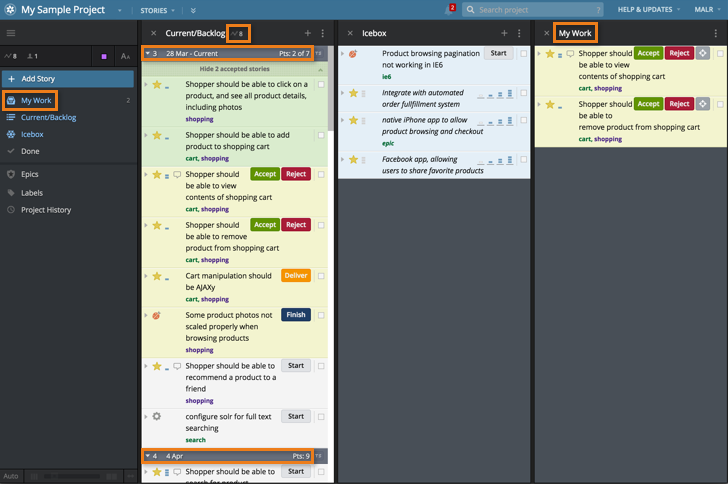Add a story in the Icebox panel with plus

(x=504, y=33)
